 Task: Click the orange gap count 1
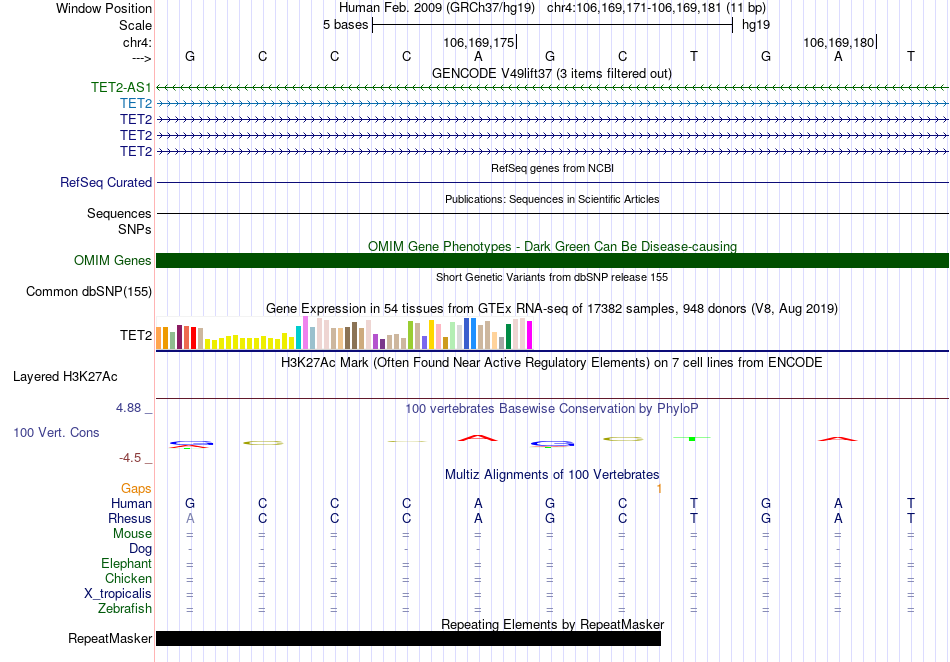pyautogui.click(x=659, y=488)
